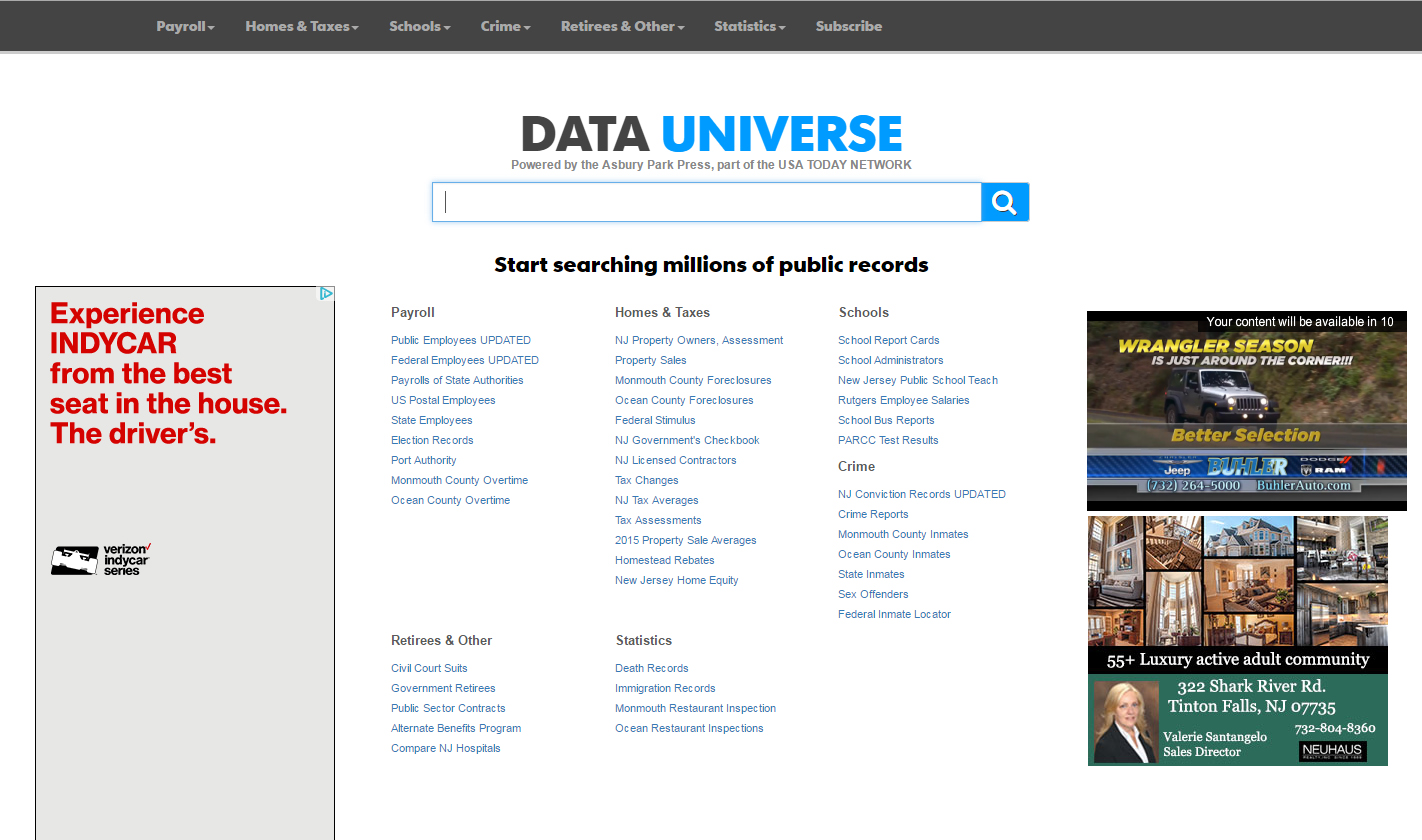This screenshot has height=840, width=1422.
Task: Open PARCC Test Results link
Action: point(888,440)
